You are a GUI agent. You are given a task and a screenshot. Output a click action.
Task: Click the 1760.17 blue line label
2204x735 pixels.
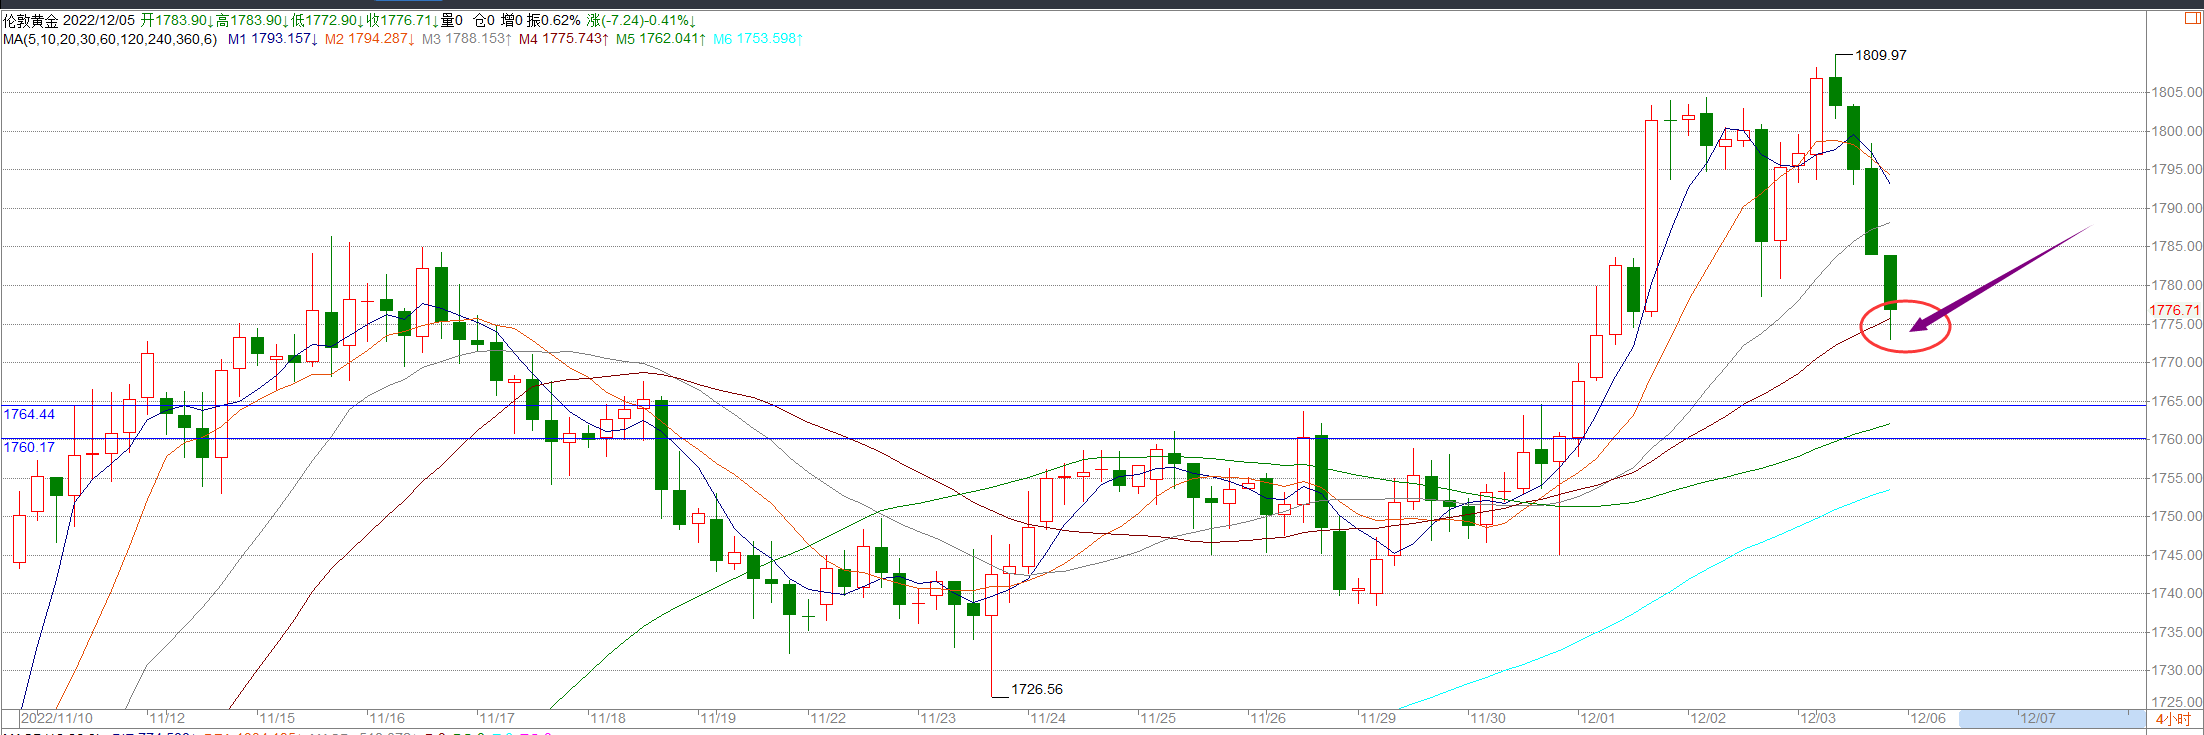coord(29,447)
